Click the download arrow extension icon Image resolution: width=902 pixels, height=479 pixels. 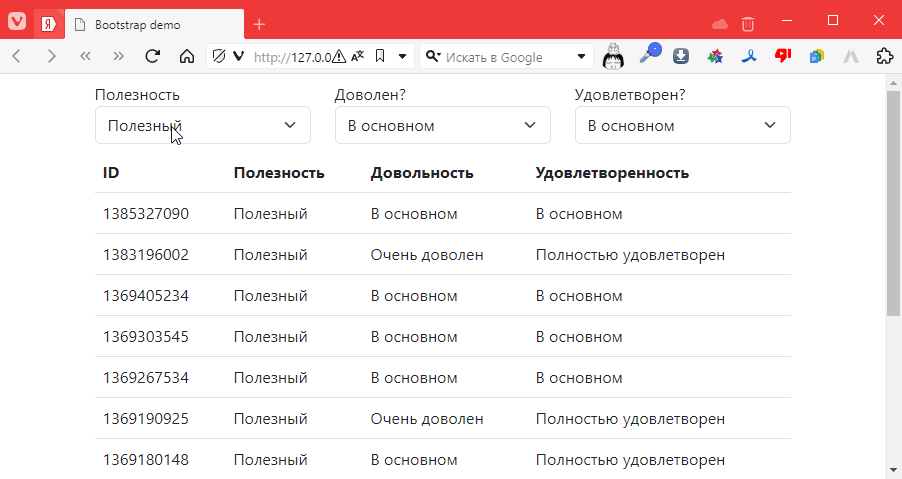[x=681, y=57]
